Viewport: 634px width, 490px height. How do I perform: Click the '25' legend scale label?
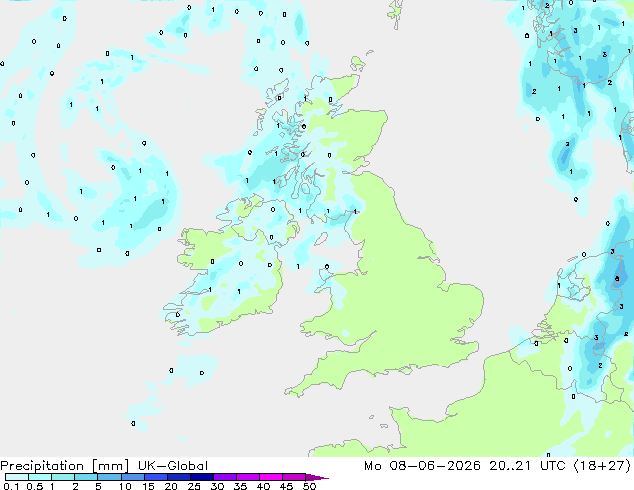coord(194,486)
